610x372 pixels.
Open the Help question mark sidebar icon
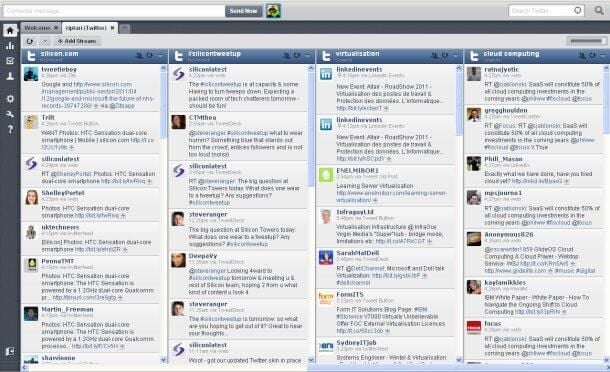[10, 129]
